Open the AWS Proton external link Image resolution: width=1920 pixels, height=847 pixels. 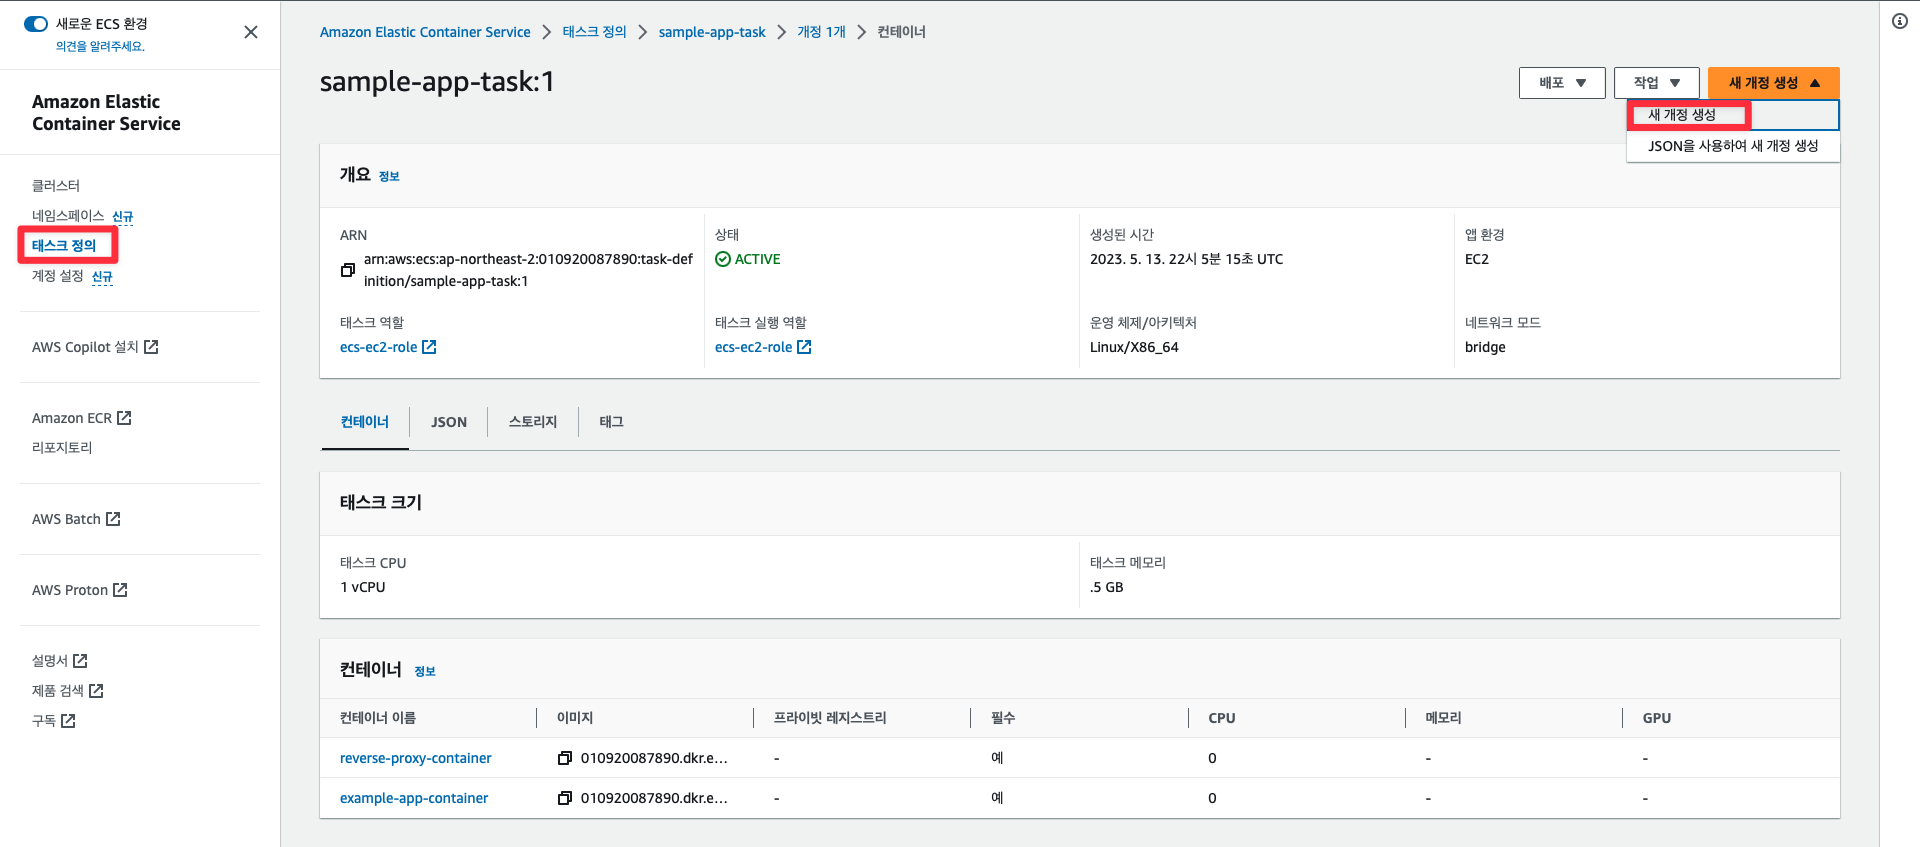point(80,590)
